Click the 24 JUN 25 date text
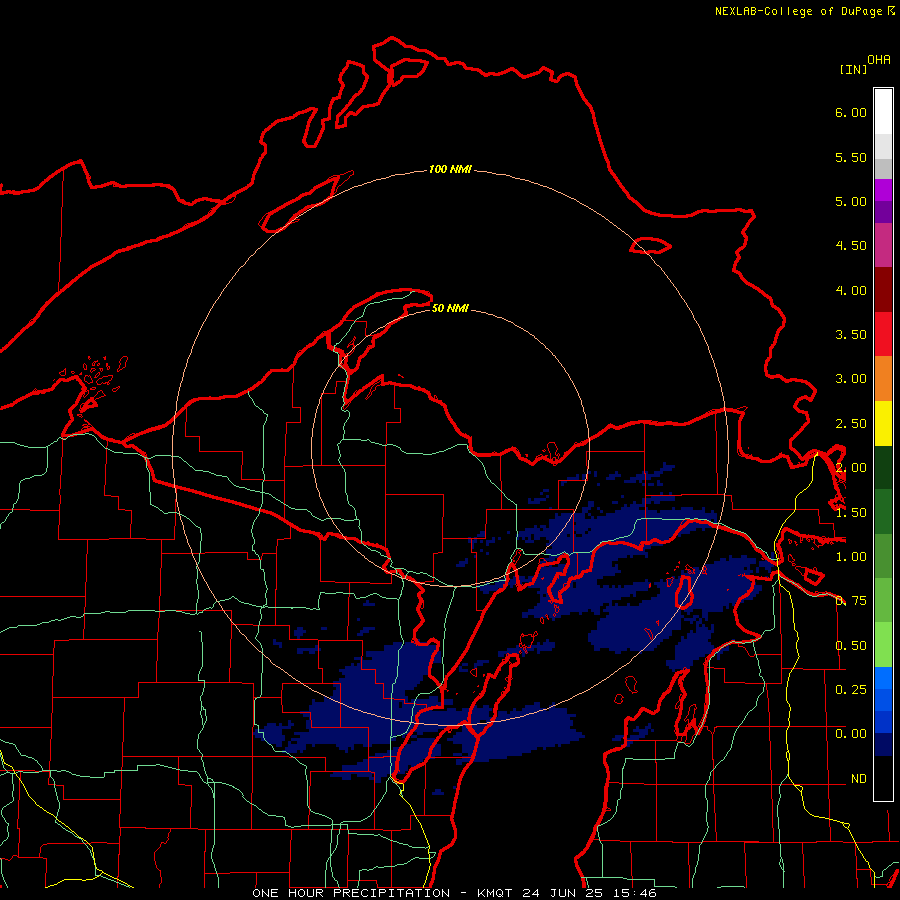900x900 pixels. [563, 893]
